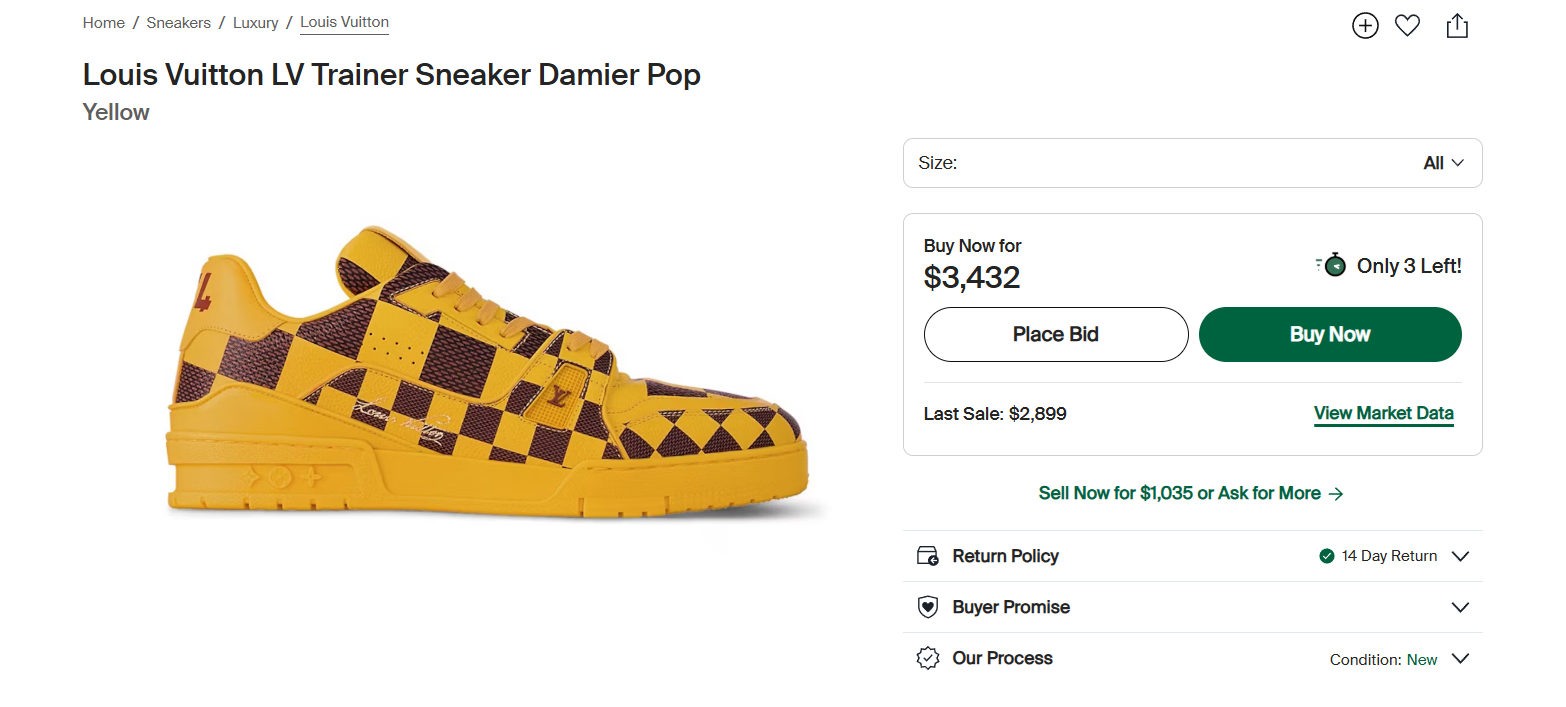Click the add to portfolio plus icon
The image size is (1566, 707).
[1365, 26]
